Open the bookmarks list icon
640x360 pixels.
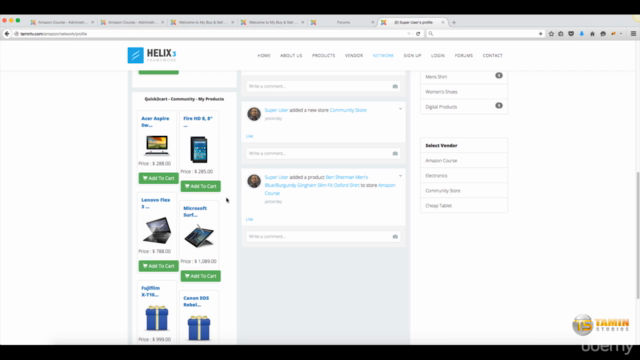tap(561, 34)
